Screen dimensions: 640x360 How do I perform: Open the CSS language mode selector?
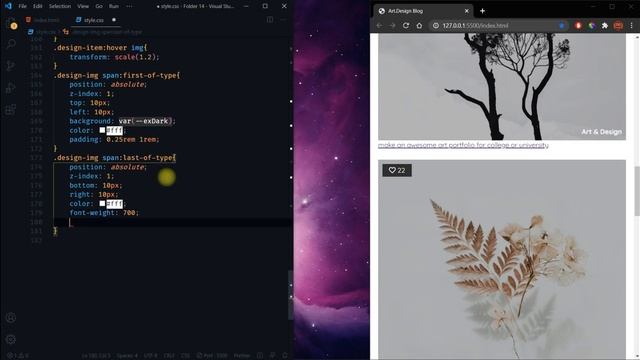point(185,356)
